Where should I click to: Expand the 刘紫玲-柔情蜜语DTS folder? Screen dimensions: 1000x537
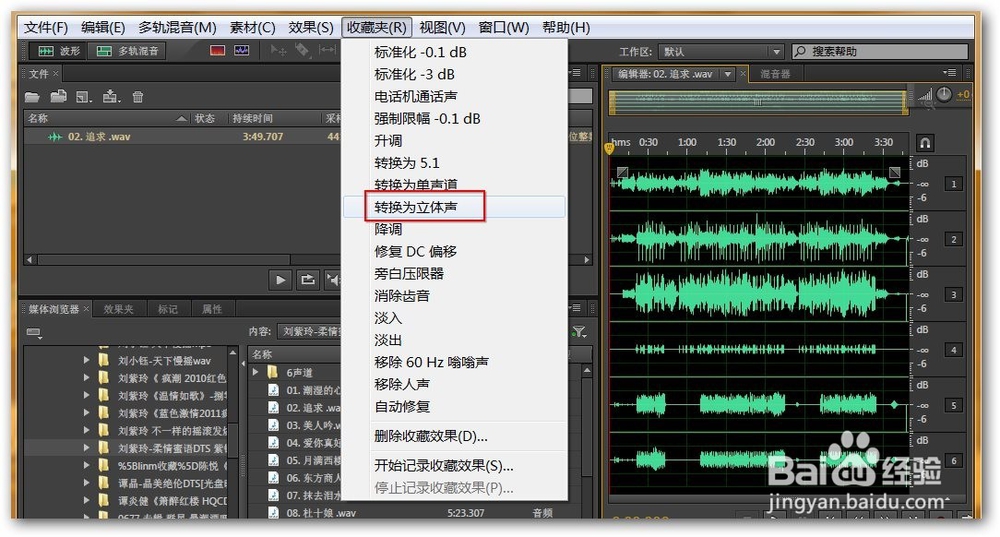(x=86, y=448)
